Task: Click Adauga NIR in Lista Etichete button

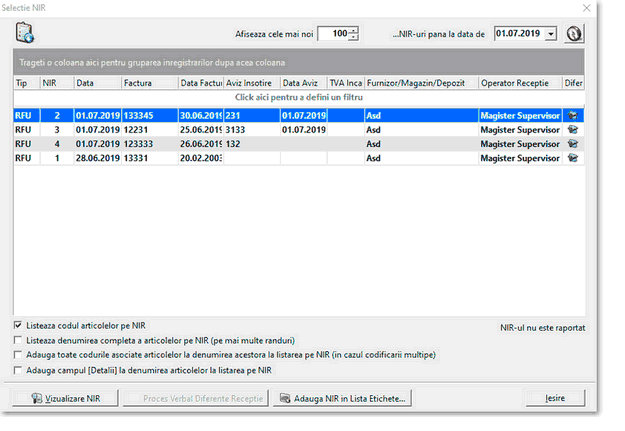Action: 342,398
